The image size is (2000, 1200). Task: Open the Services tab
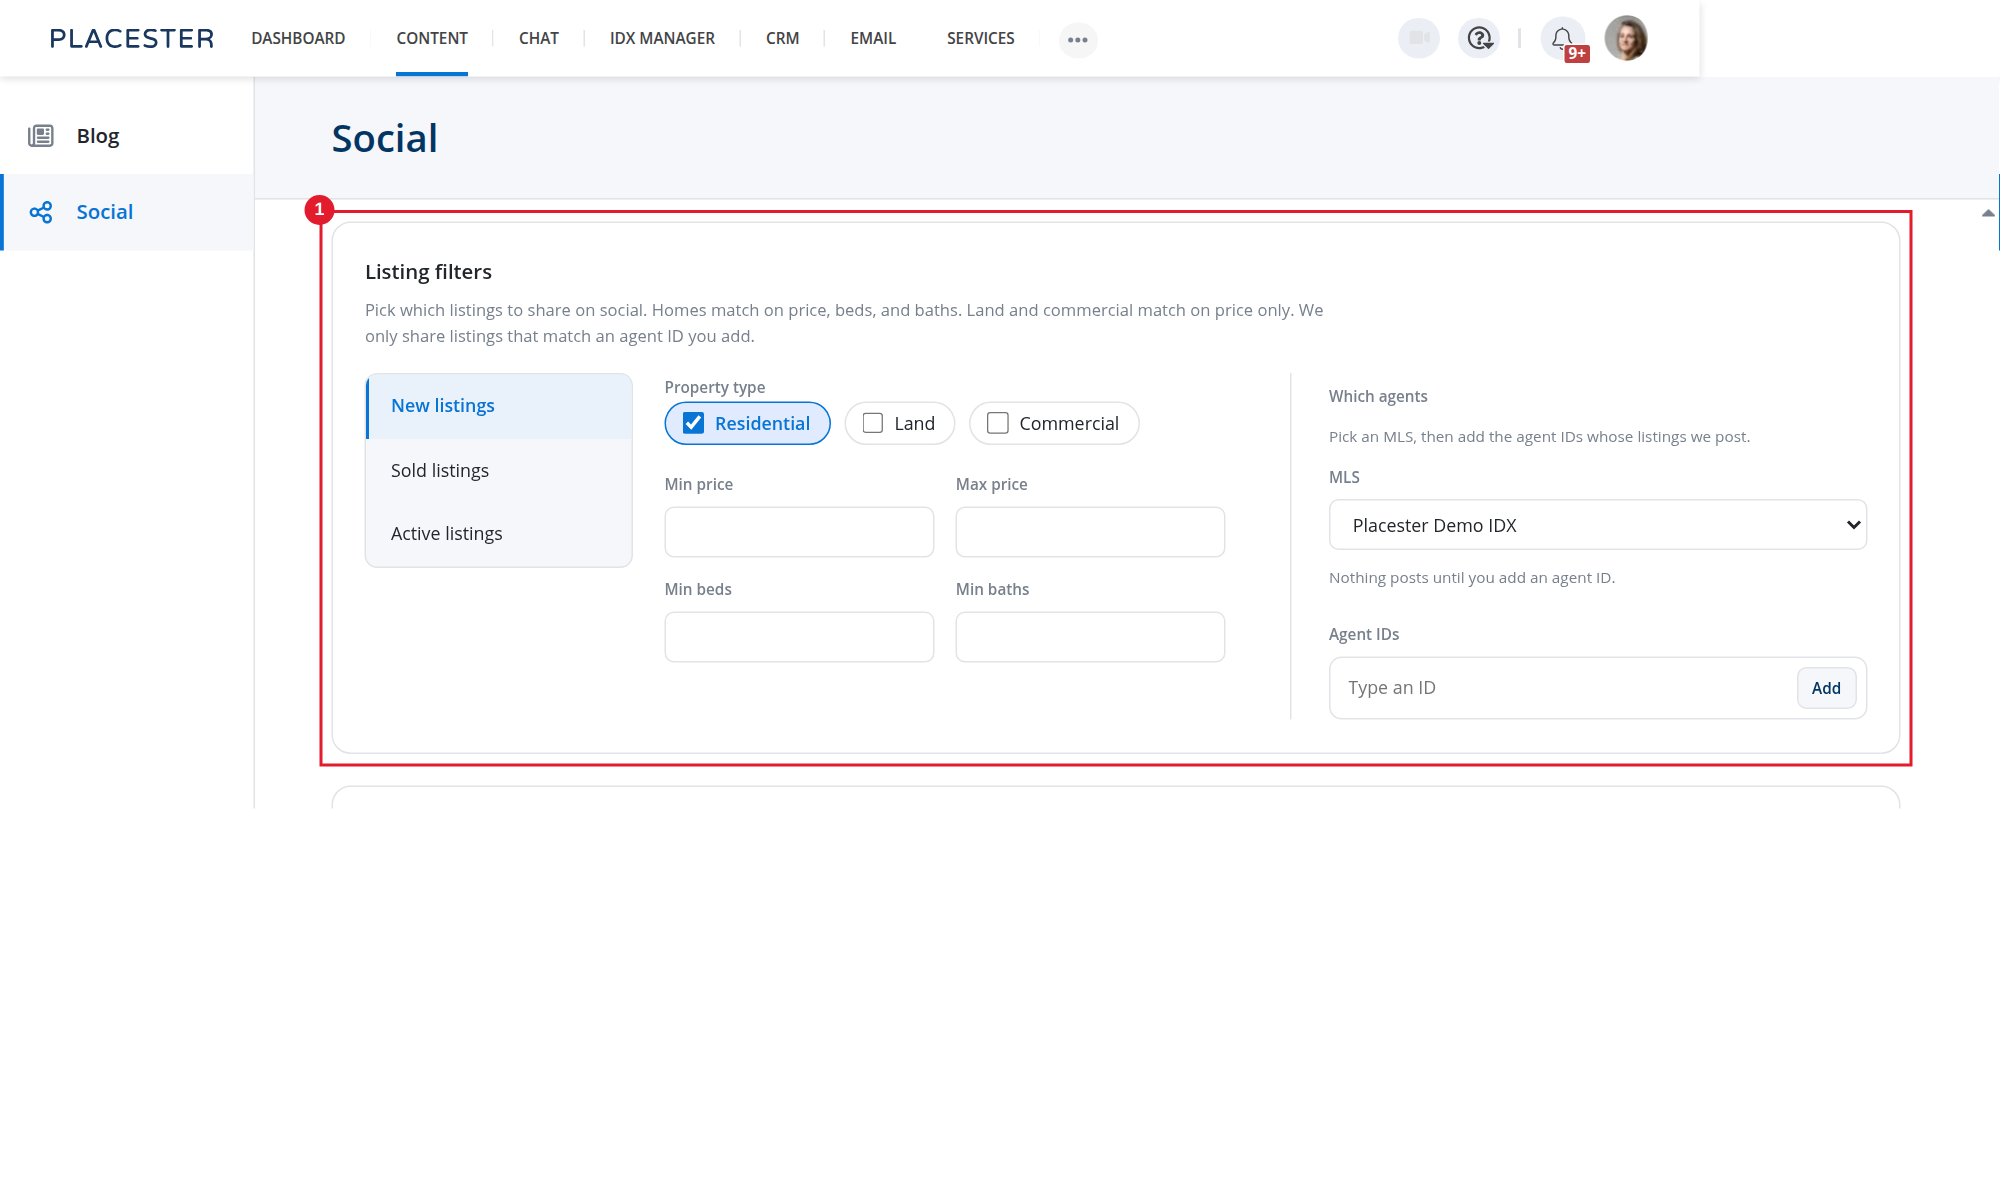[x=980, y=39]
